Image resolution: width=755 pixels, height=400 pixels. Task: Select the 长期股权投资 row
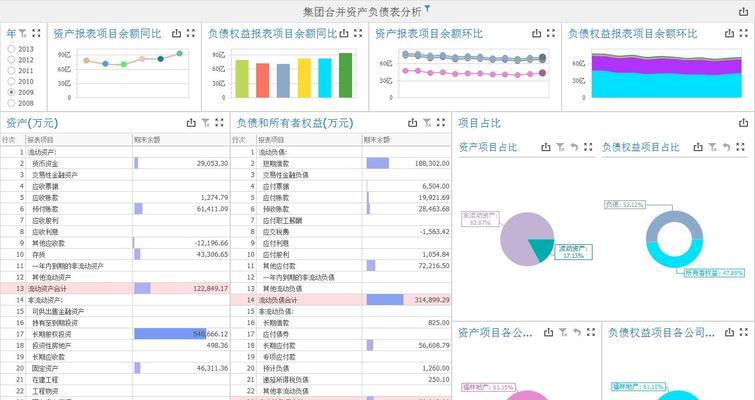[x=115, y=334]
